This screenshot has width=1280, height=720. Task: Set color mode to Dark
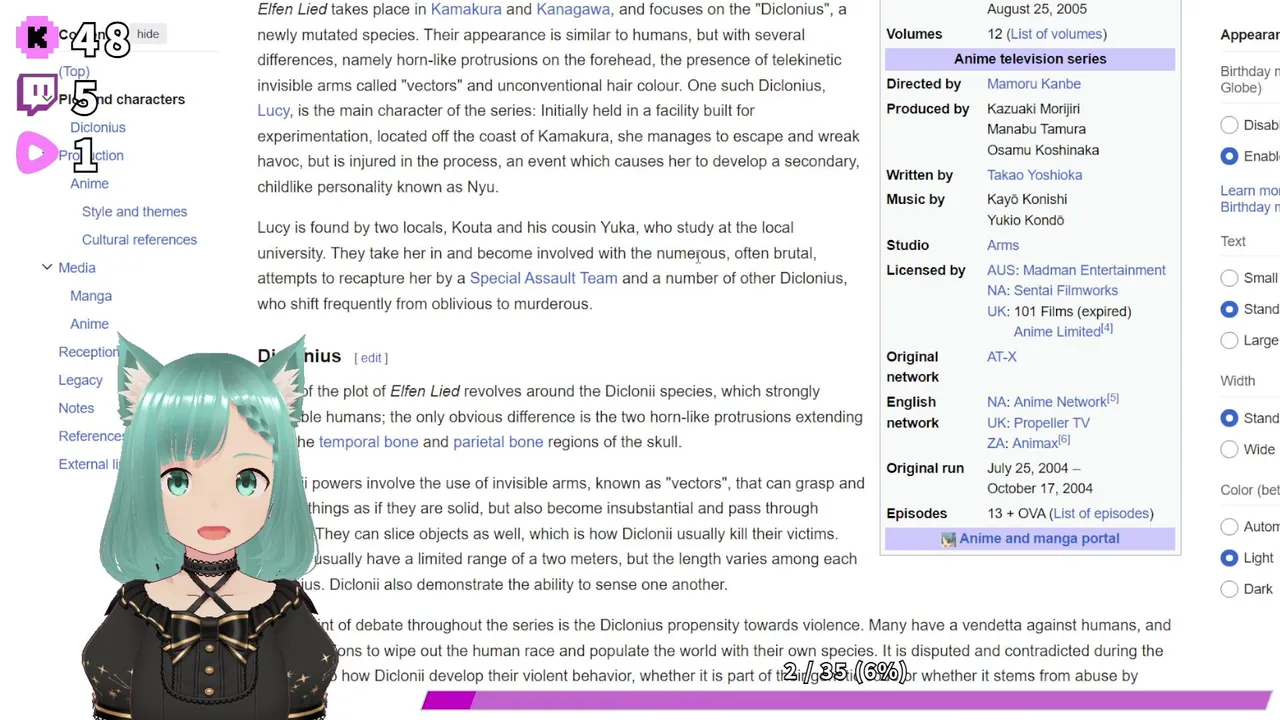pos(1229,589)
